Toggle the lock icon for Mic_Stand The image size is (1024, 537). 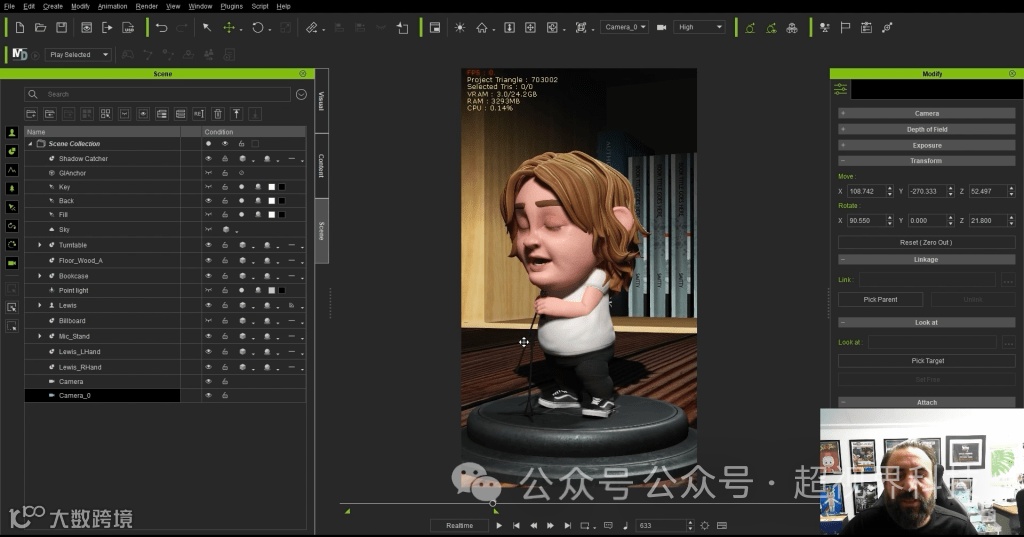tap(225, 336)
